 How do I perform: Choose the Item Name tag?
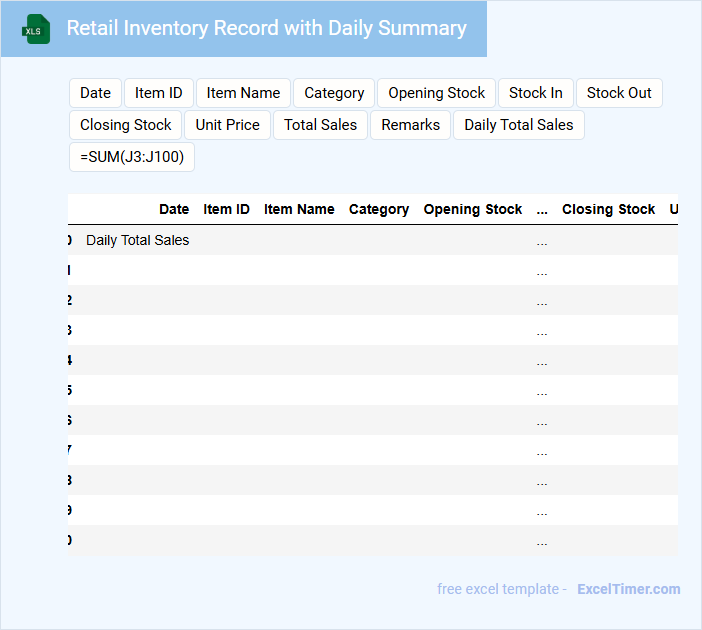[243, 93]
